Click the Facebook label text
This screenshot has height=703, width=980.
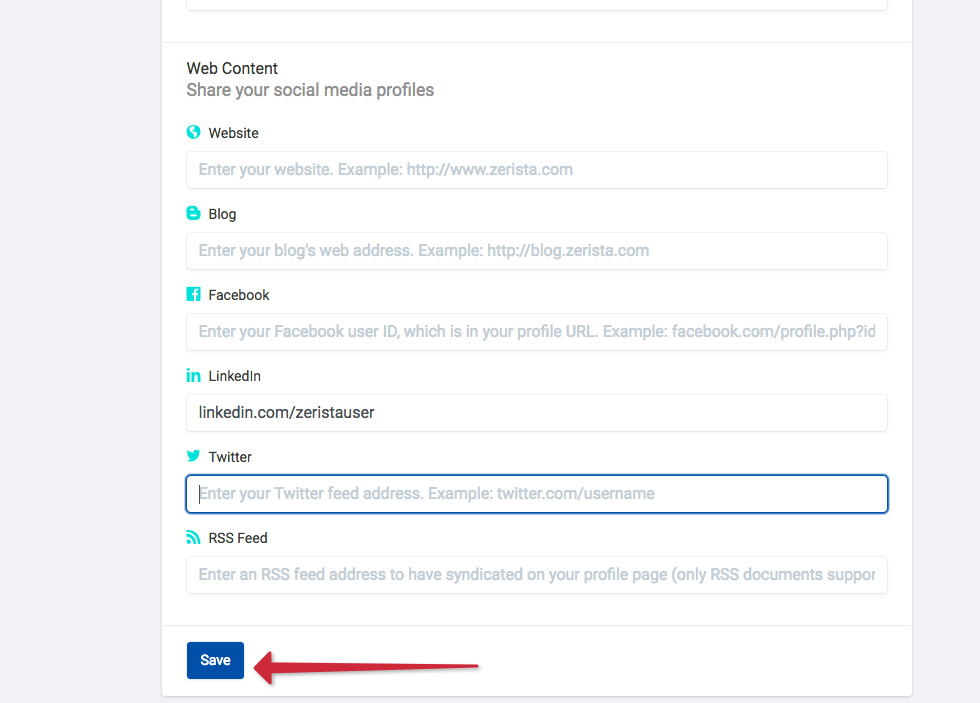[x=239, y=295]
